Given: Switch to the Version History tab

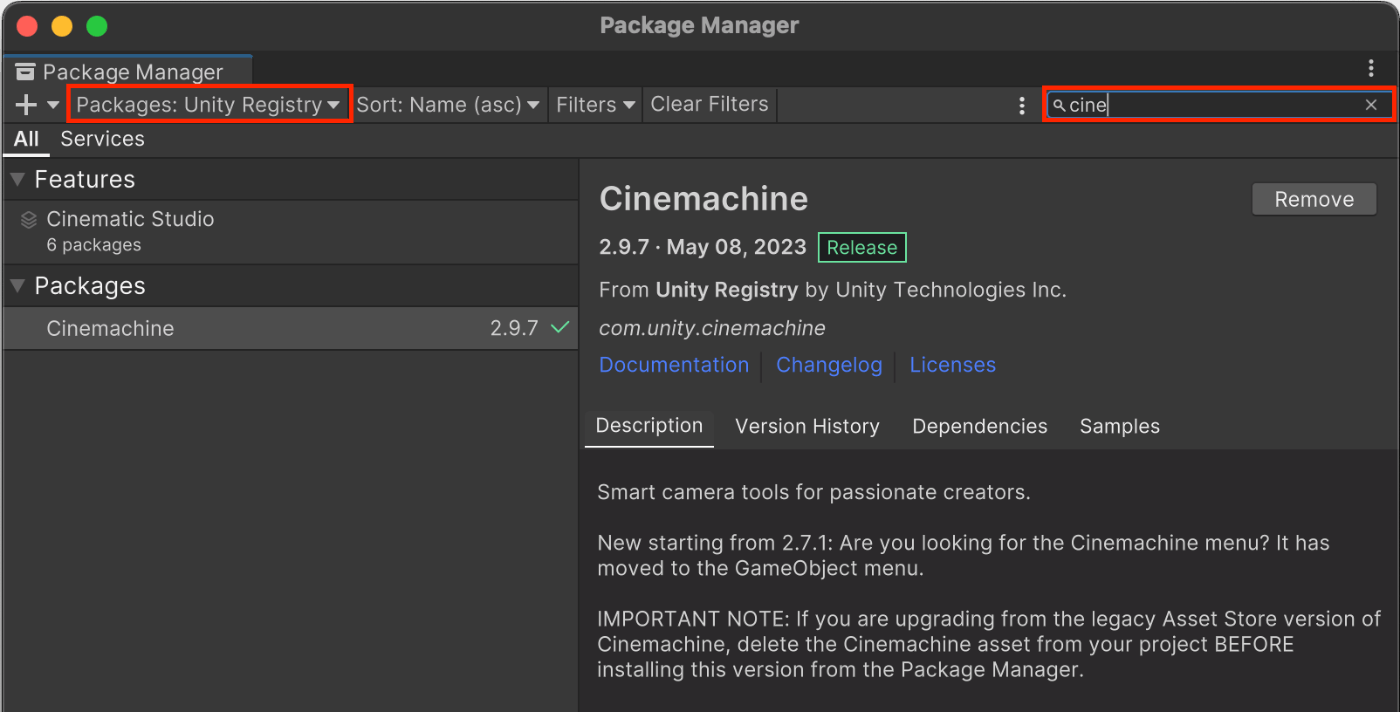Looking at the screenshot, I should 807,426.
